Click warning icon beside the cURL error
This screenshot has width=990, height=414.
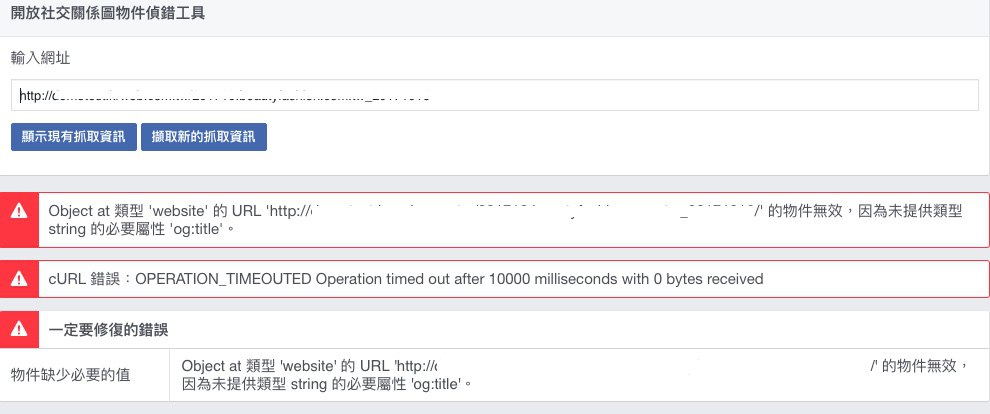[18, 279]
